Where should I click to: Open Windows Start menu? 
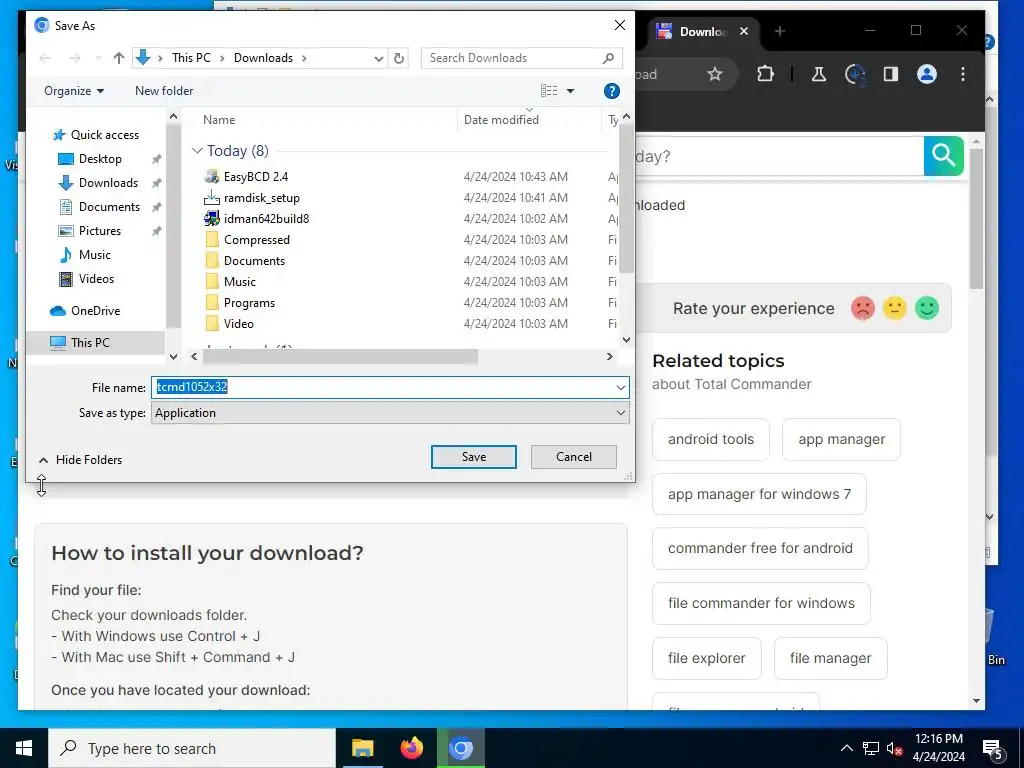(x=24, y=748)
